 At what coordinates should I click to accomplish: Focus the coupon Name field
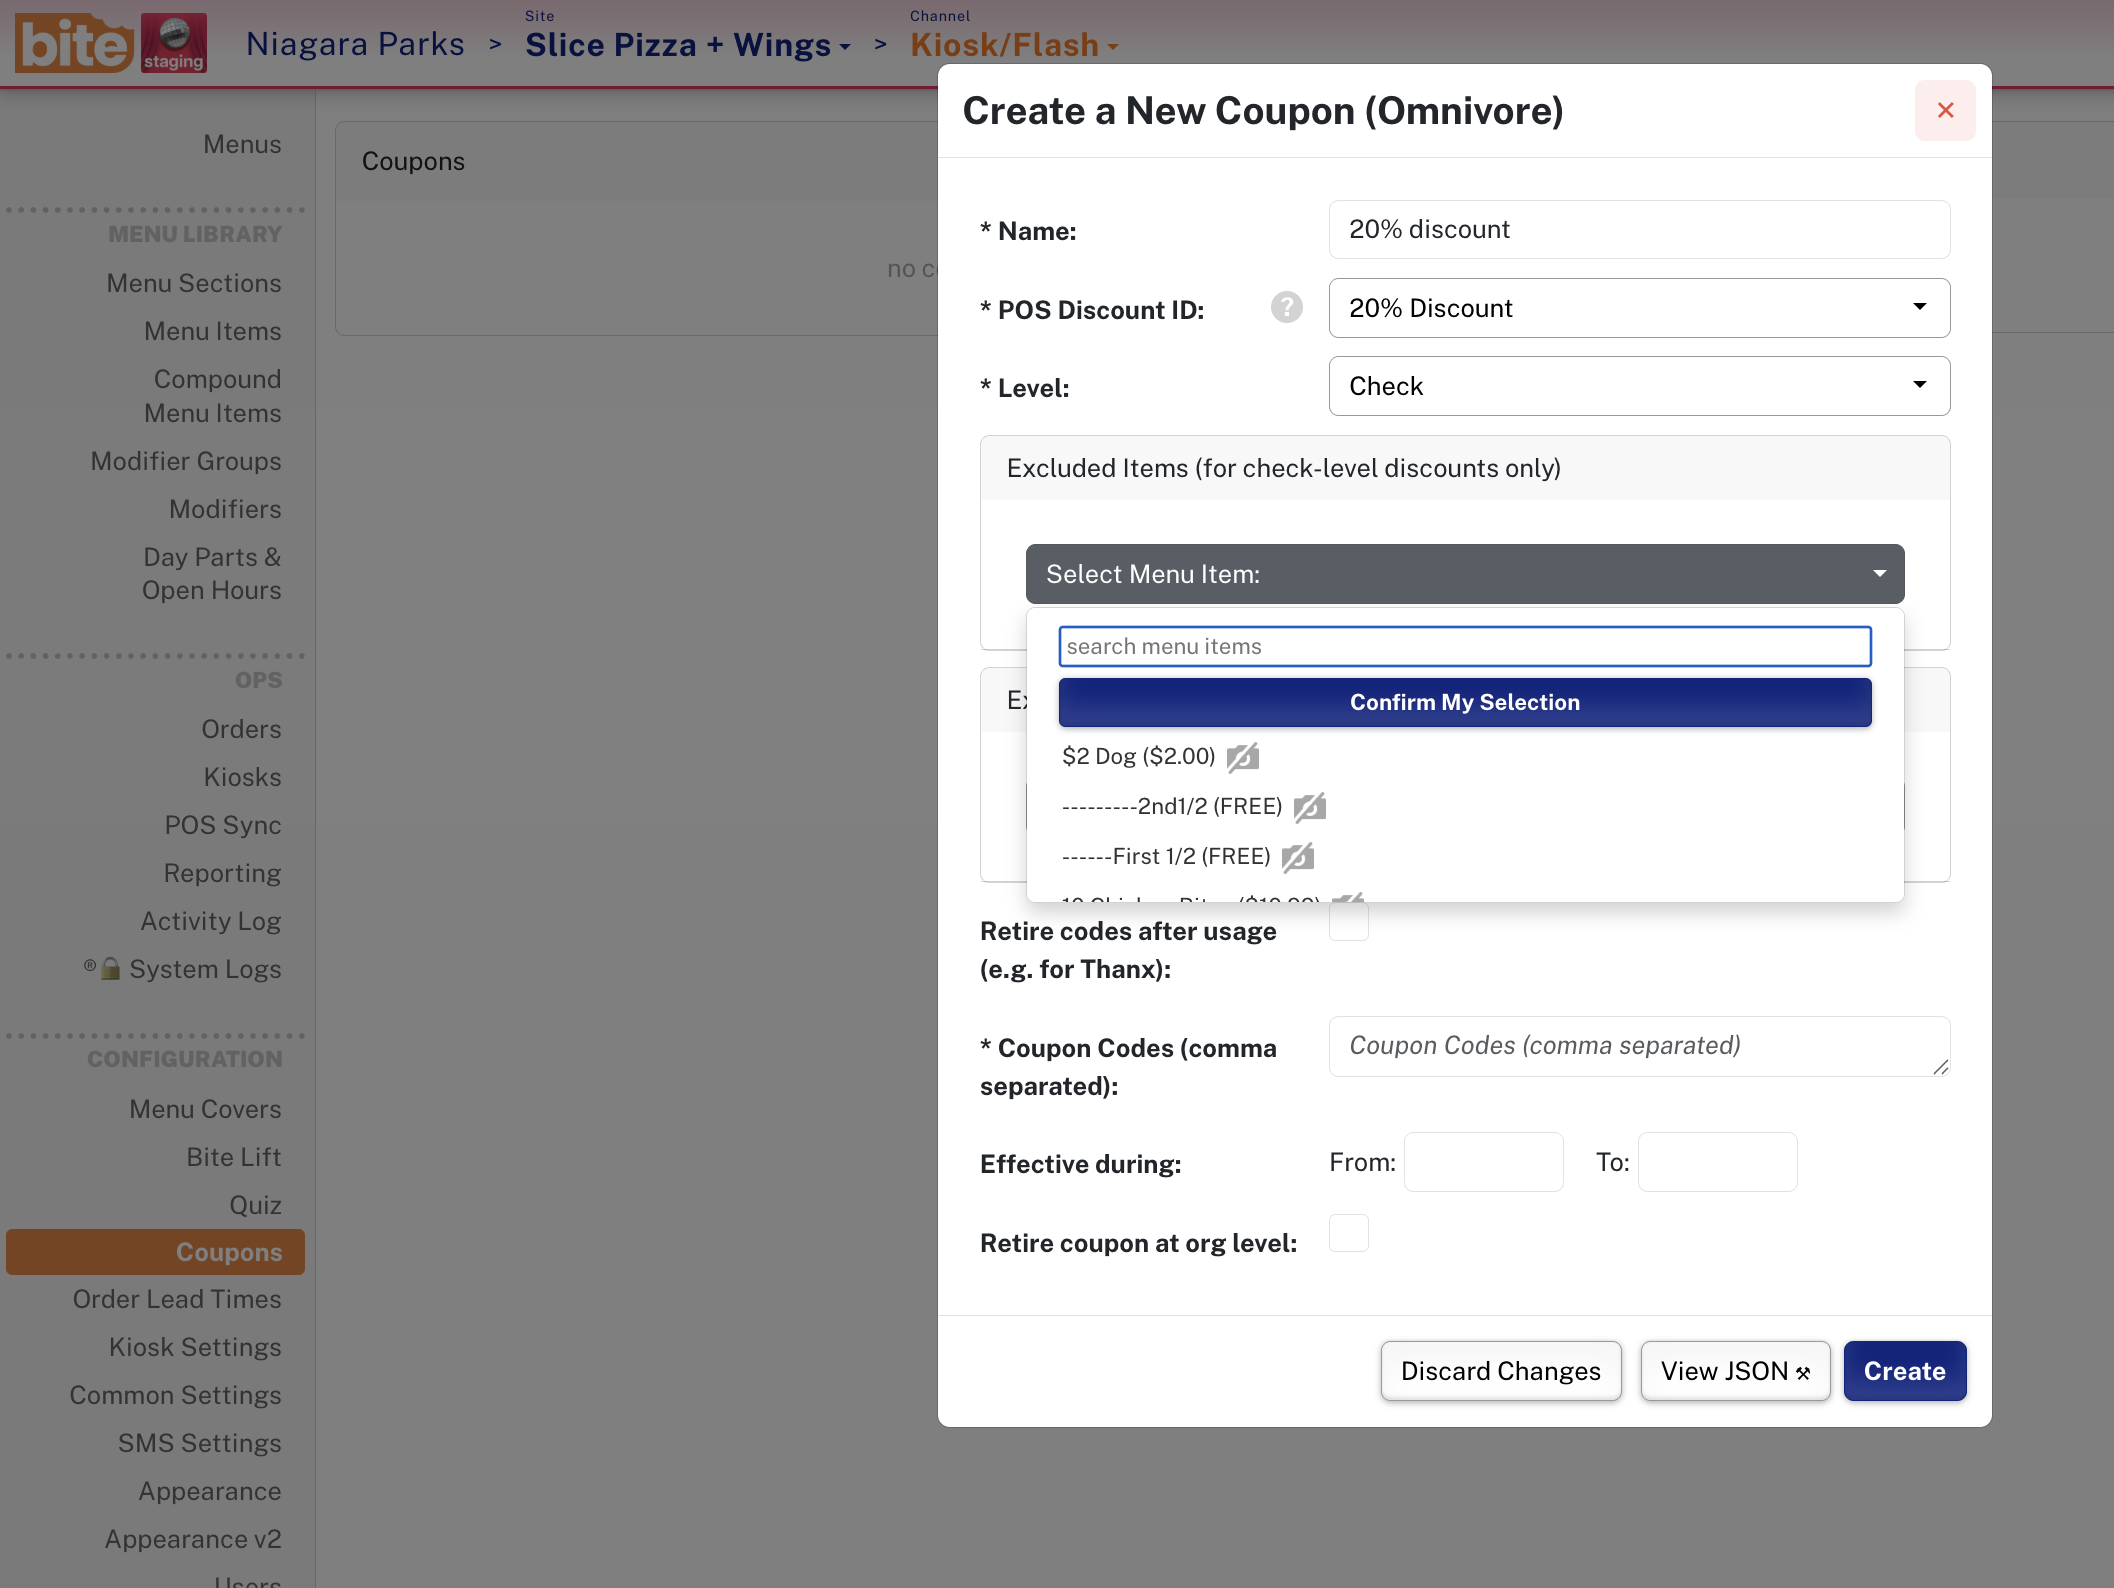click(1639, 229)
